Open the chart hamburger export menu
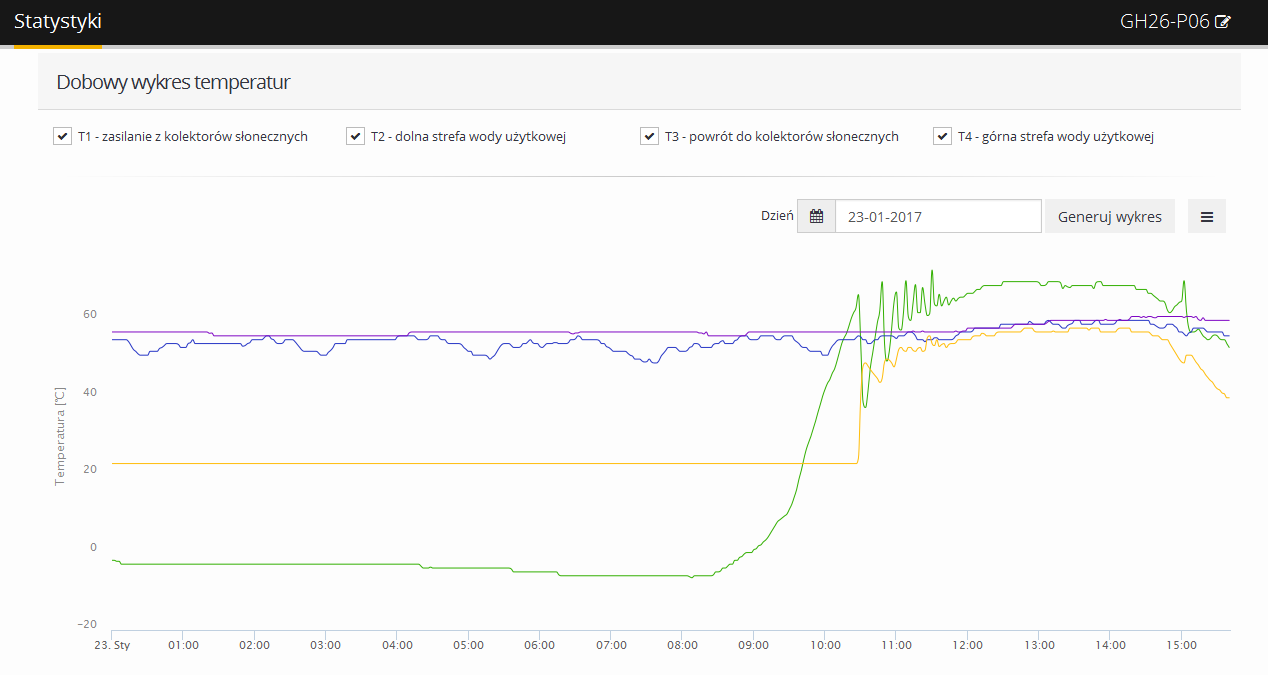 pyautogui.click(x=1206, y=216)
